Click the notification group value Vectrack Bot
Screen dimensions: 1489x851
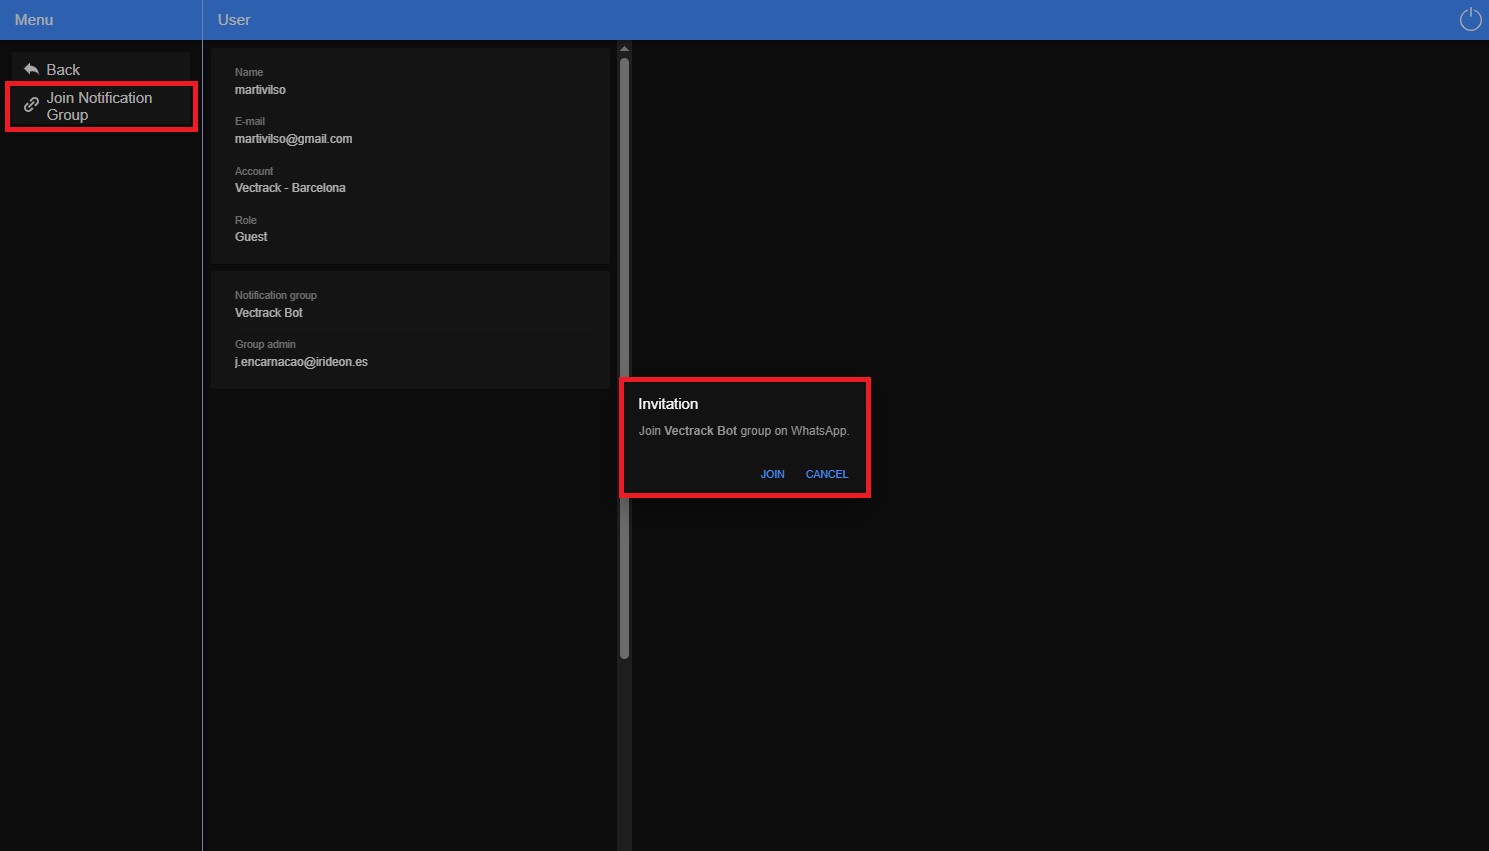coord(269,313)
